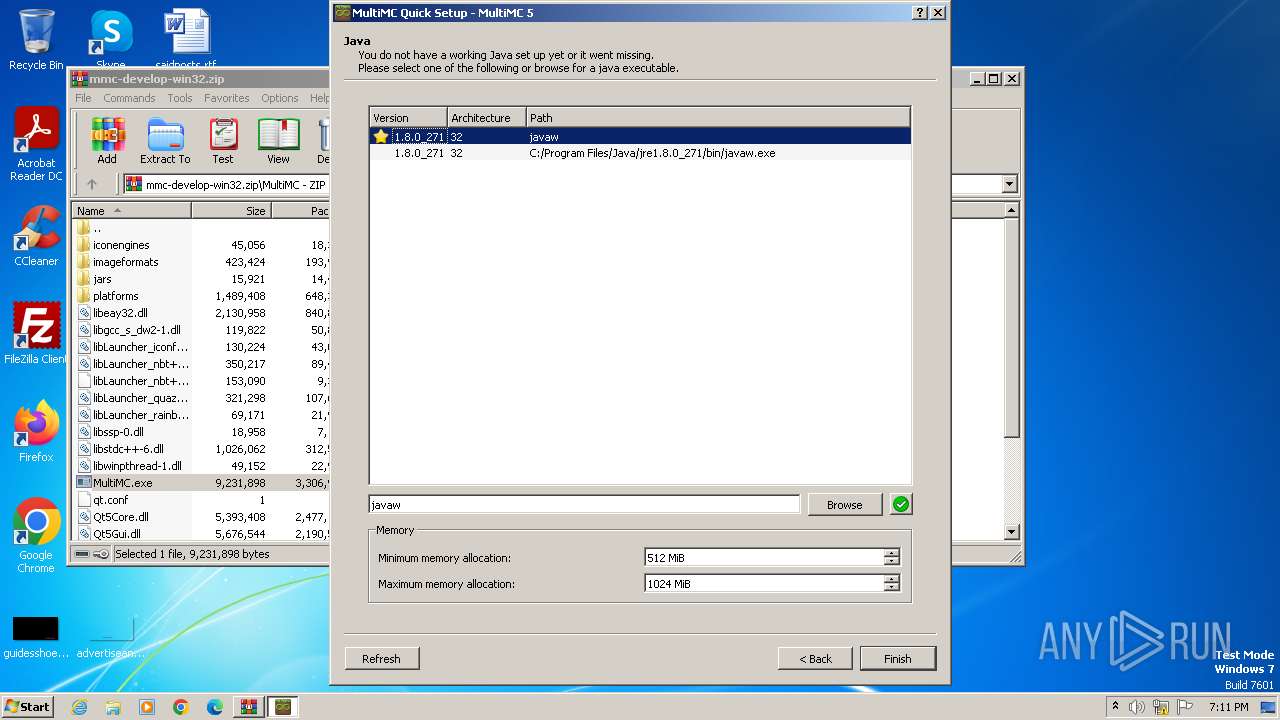
Task: Select the C:/Program Files/Java javaw.exe entry
Action: click(640, 153)
